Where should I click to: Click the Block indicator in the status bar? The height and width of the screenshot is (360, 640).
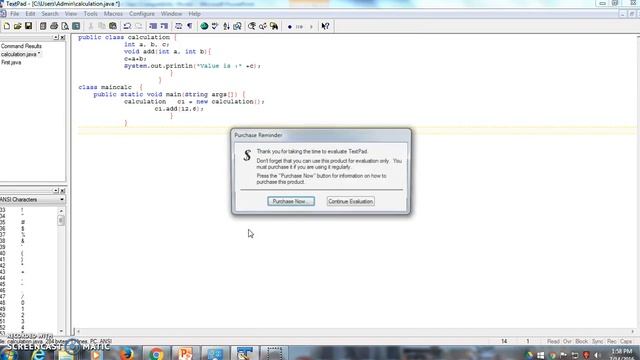click(x=581, y=341)
